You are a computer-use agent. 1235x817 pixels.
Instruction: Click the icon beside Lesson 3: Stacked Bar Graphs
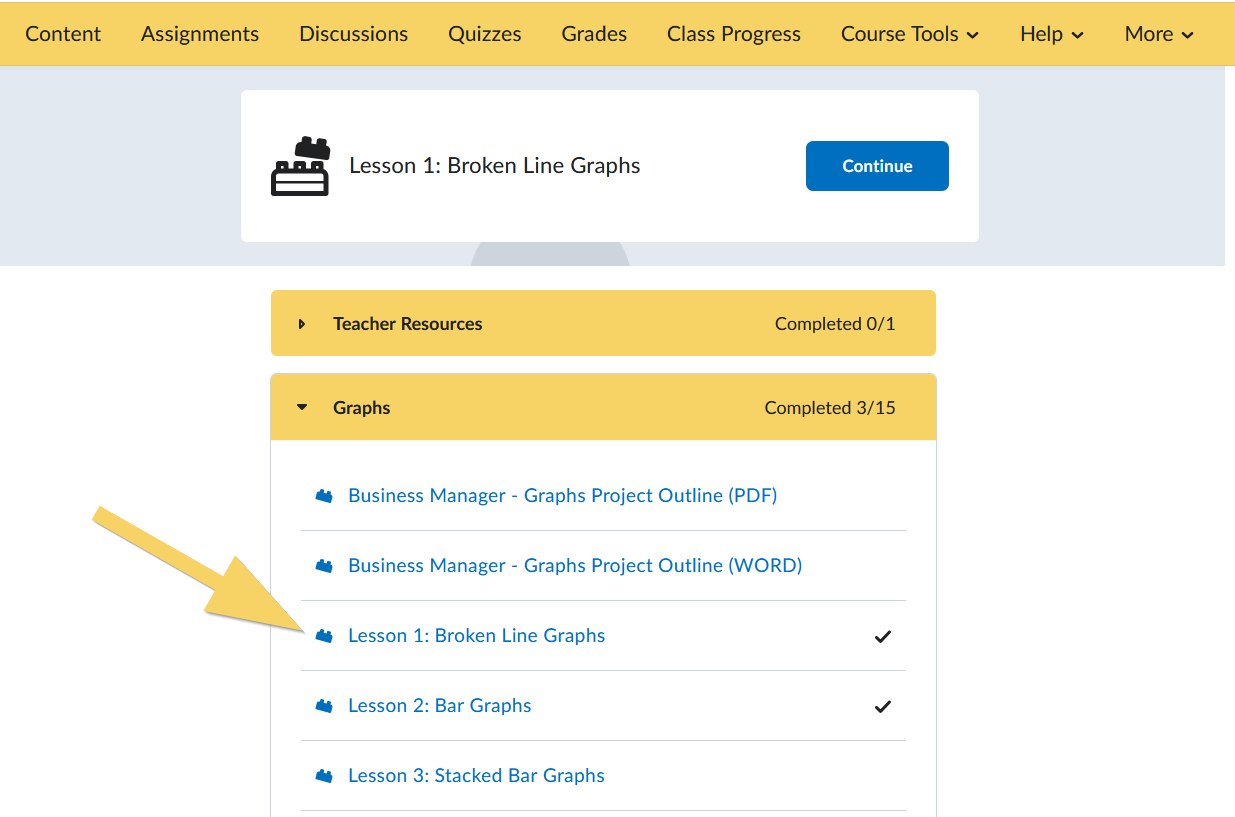[x=324, y=775]
